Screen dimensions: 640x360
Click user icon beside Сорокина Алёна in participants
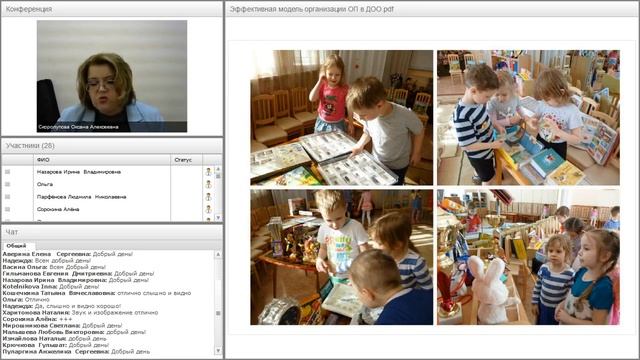tap(208, 209)
